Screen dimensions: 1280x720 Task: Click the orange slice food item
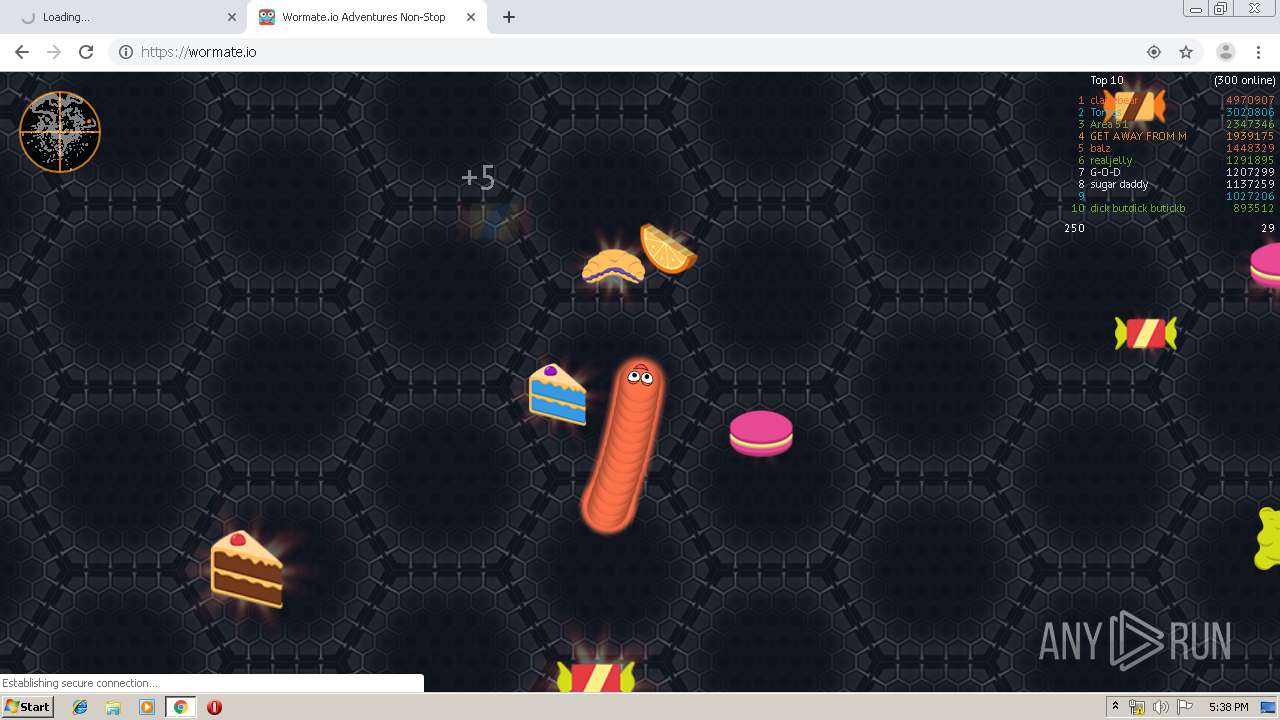668,249
